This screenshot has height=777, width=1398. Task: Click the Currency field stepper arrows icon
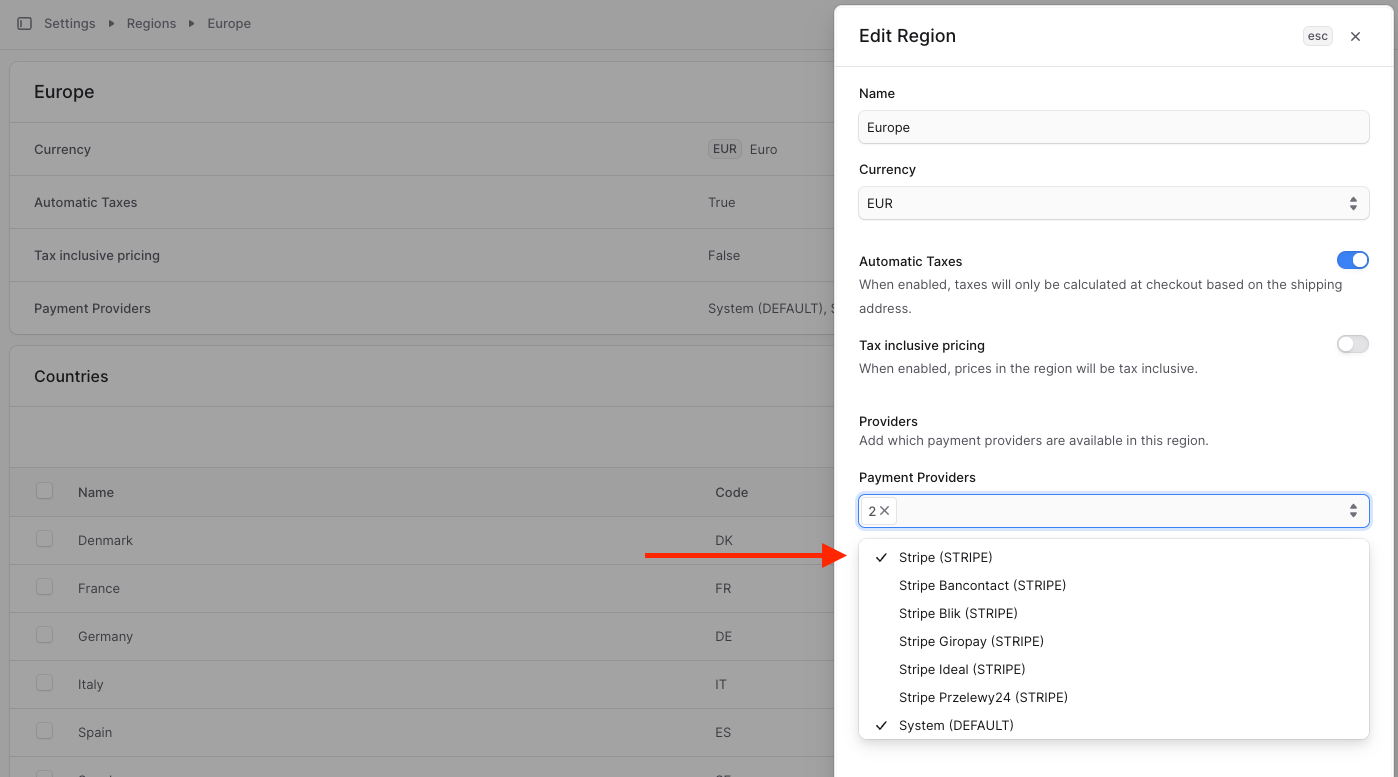(x=1354, y=203)
